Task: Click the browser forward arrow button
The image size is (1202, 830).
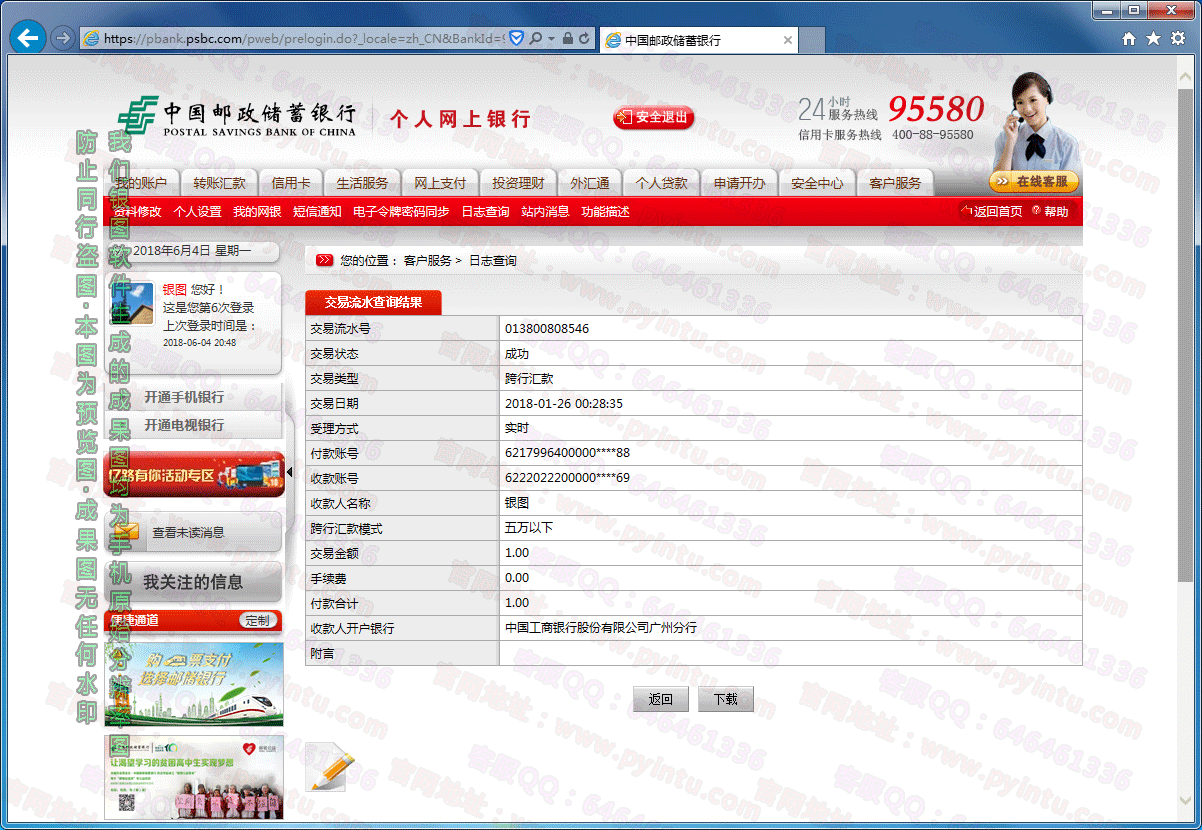Action: tap(62, 38)
